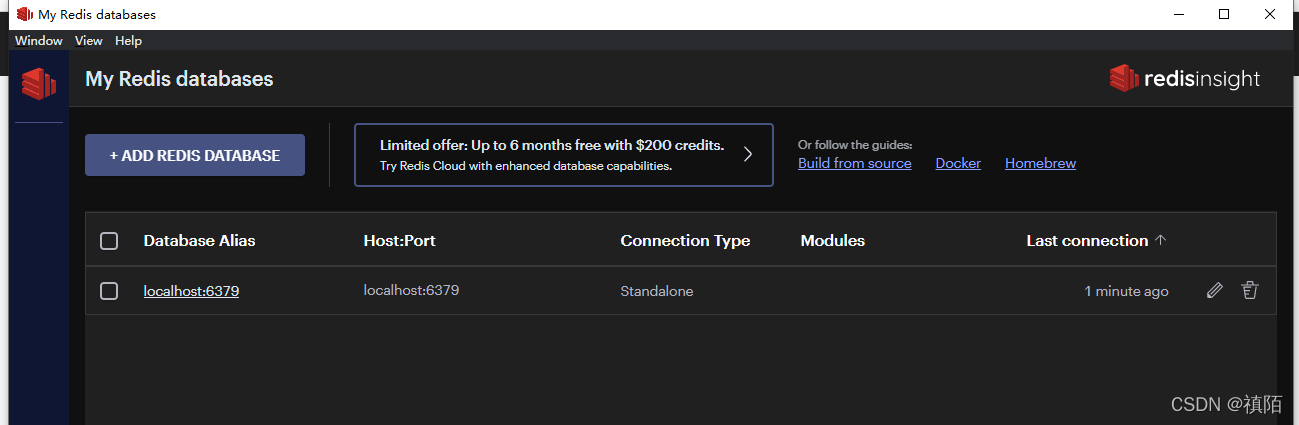
Task: Sort by Last connection column arrow
Action: (x=1161, y=240)
